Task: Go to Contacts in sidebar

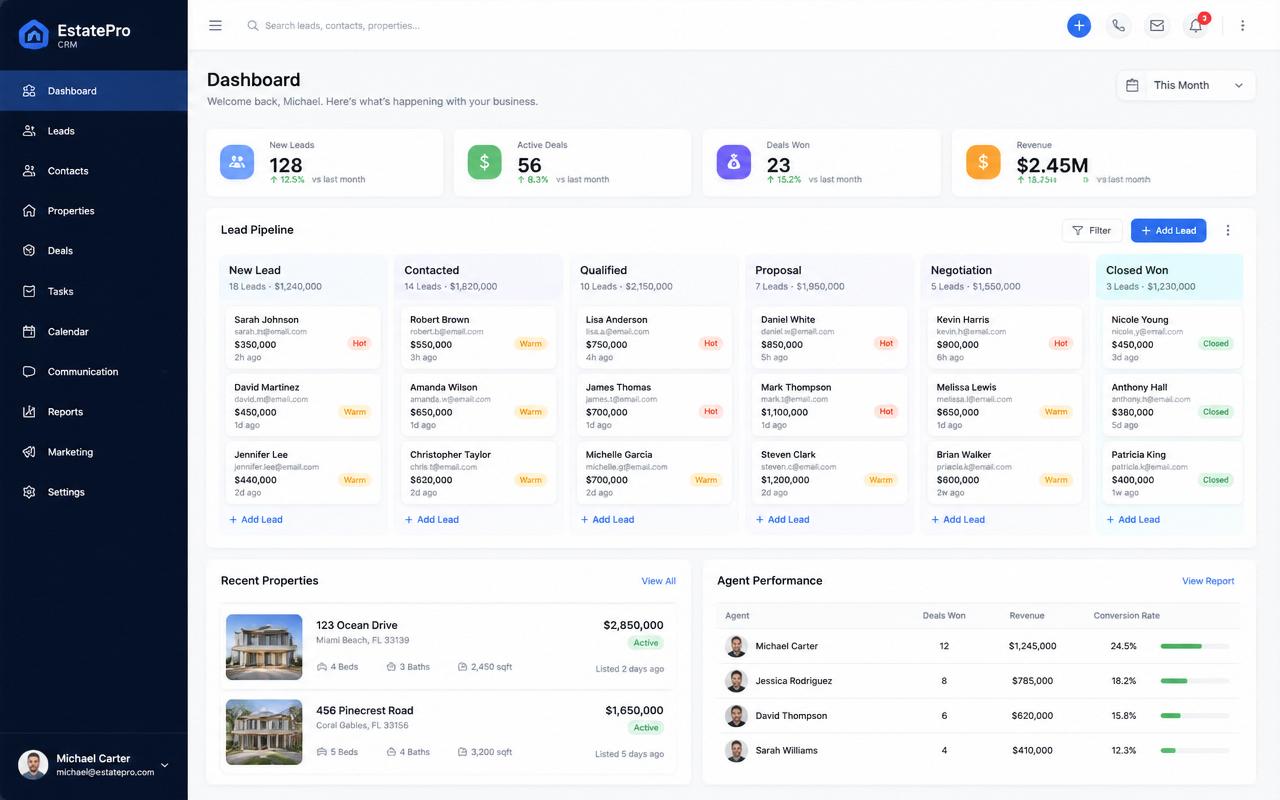Action: 94,171
